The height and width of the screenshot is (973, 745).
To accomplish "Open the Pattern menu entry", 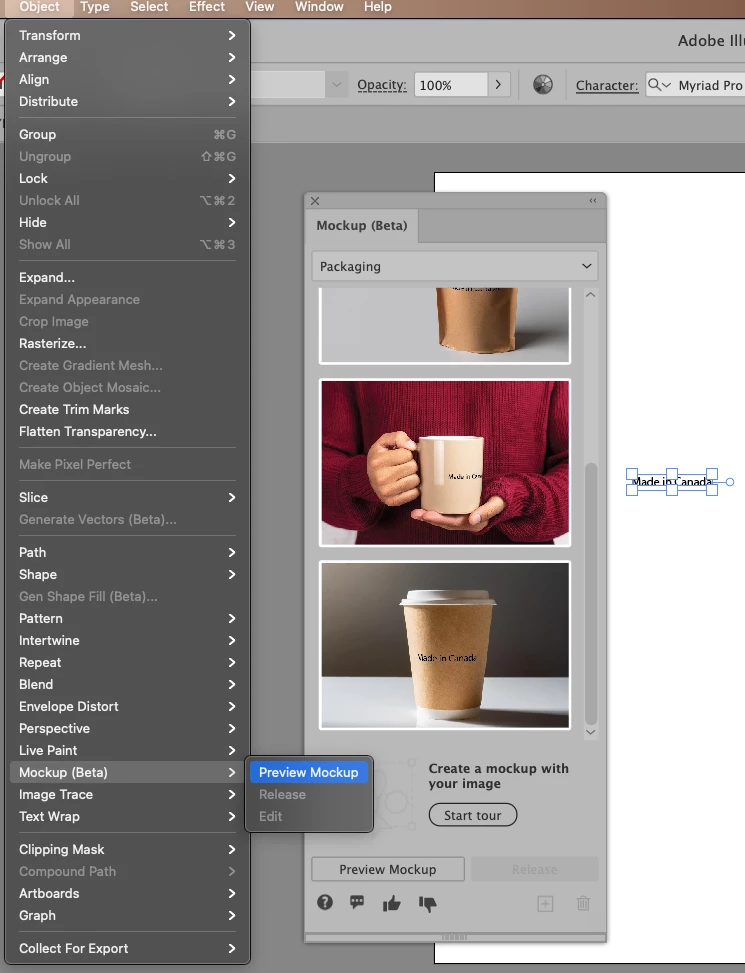I will [x=127, y=619].
